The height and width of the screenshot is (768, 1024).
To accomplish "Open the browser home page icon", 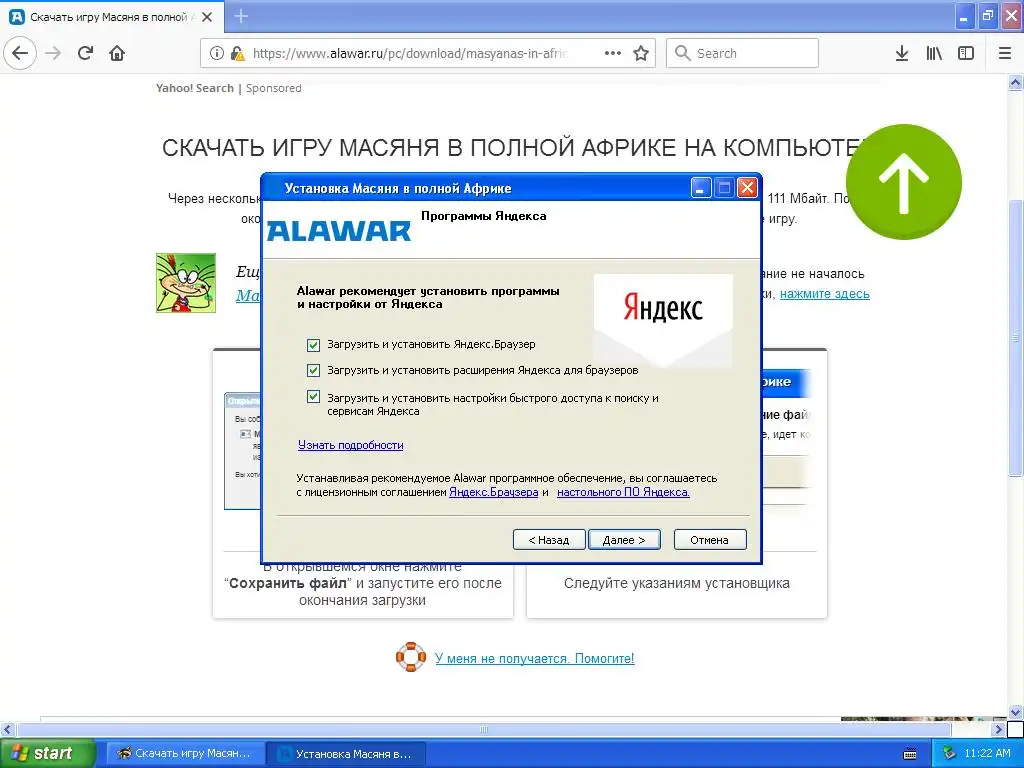I will [117, 53].
